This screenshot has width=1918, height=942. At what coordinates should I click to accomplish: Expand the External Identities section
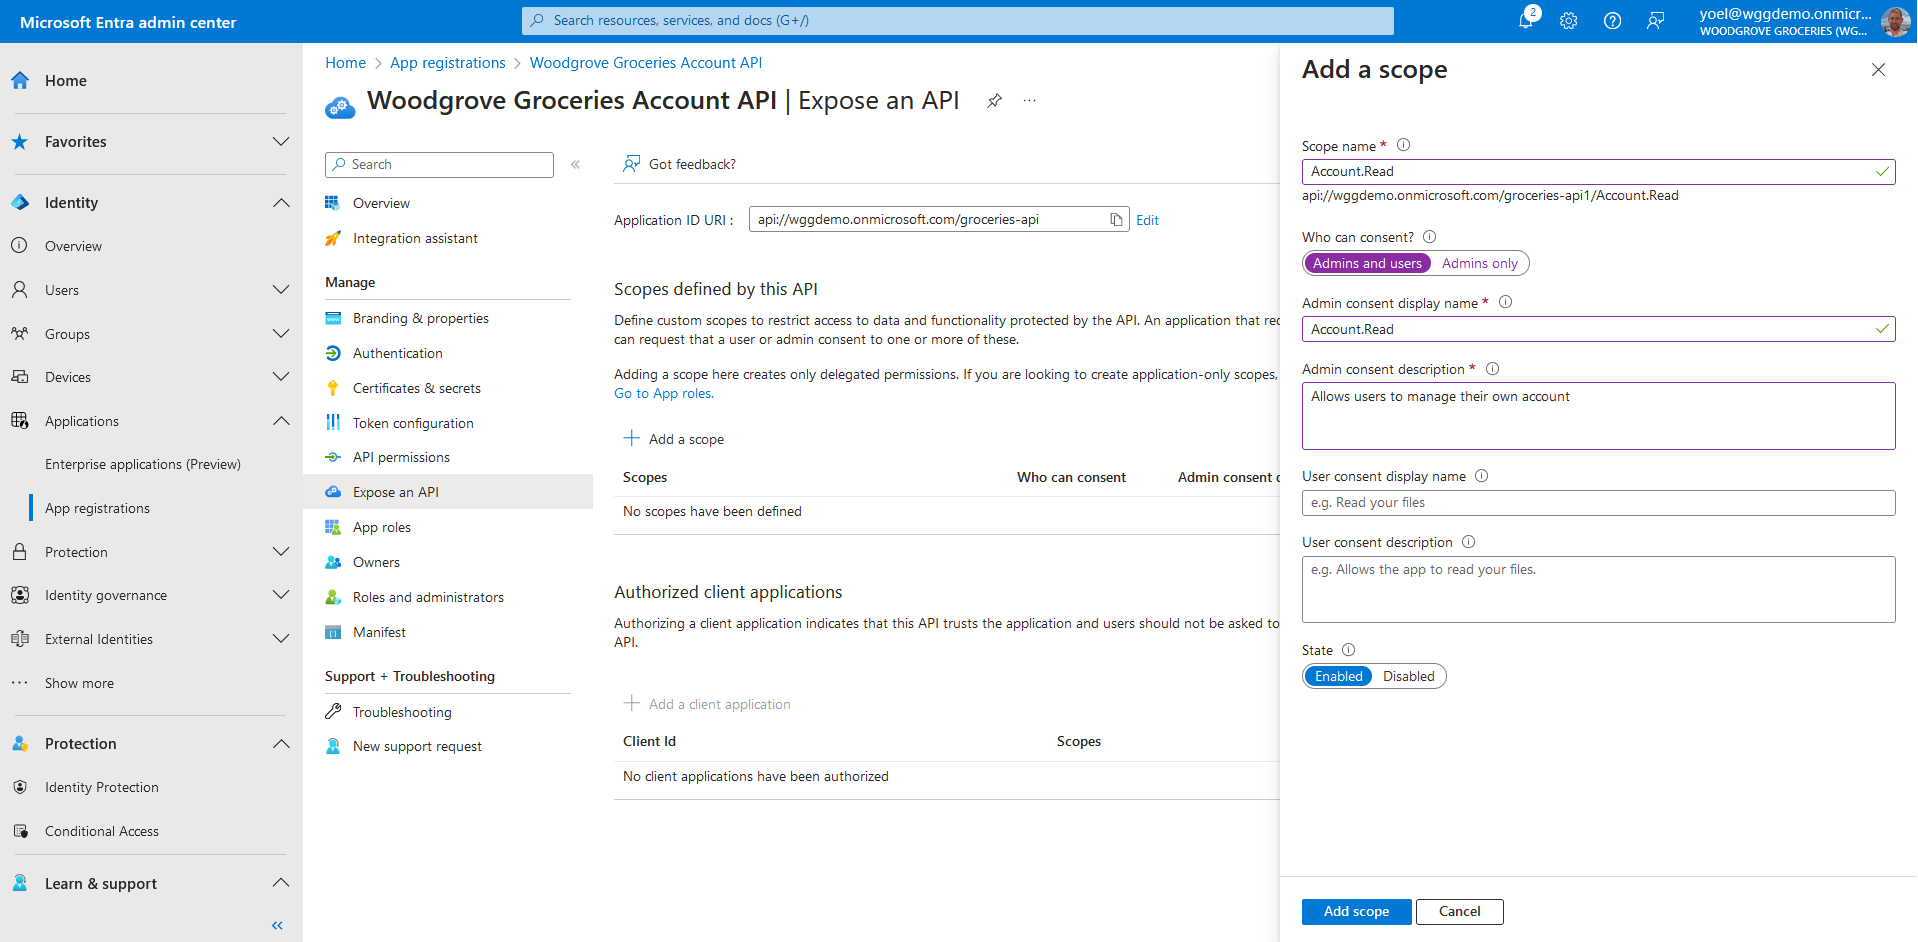pos(281,639)
